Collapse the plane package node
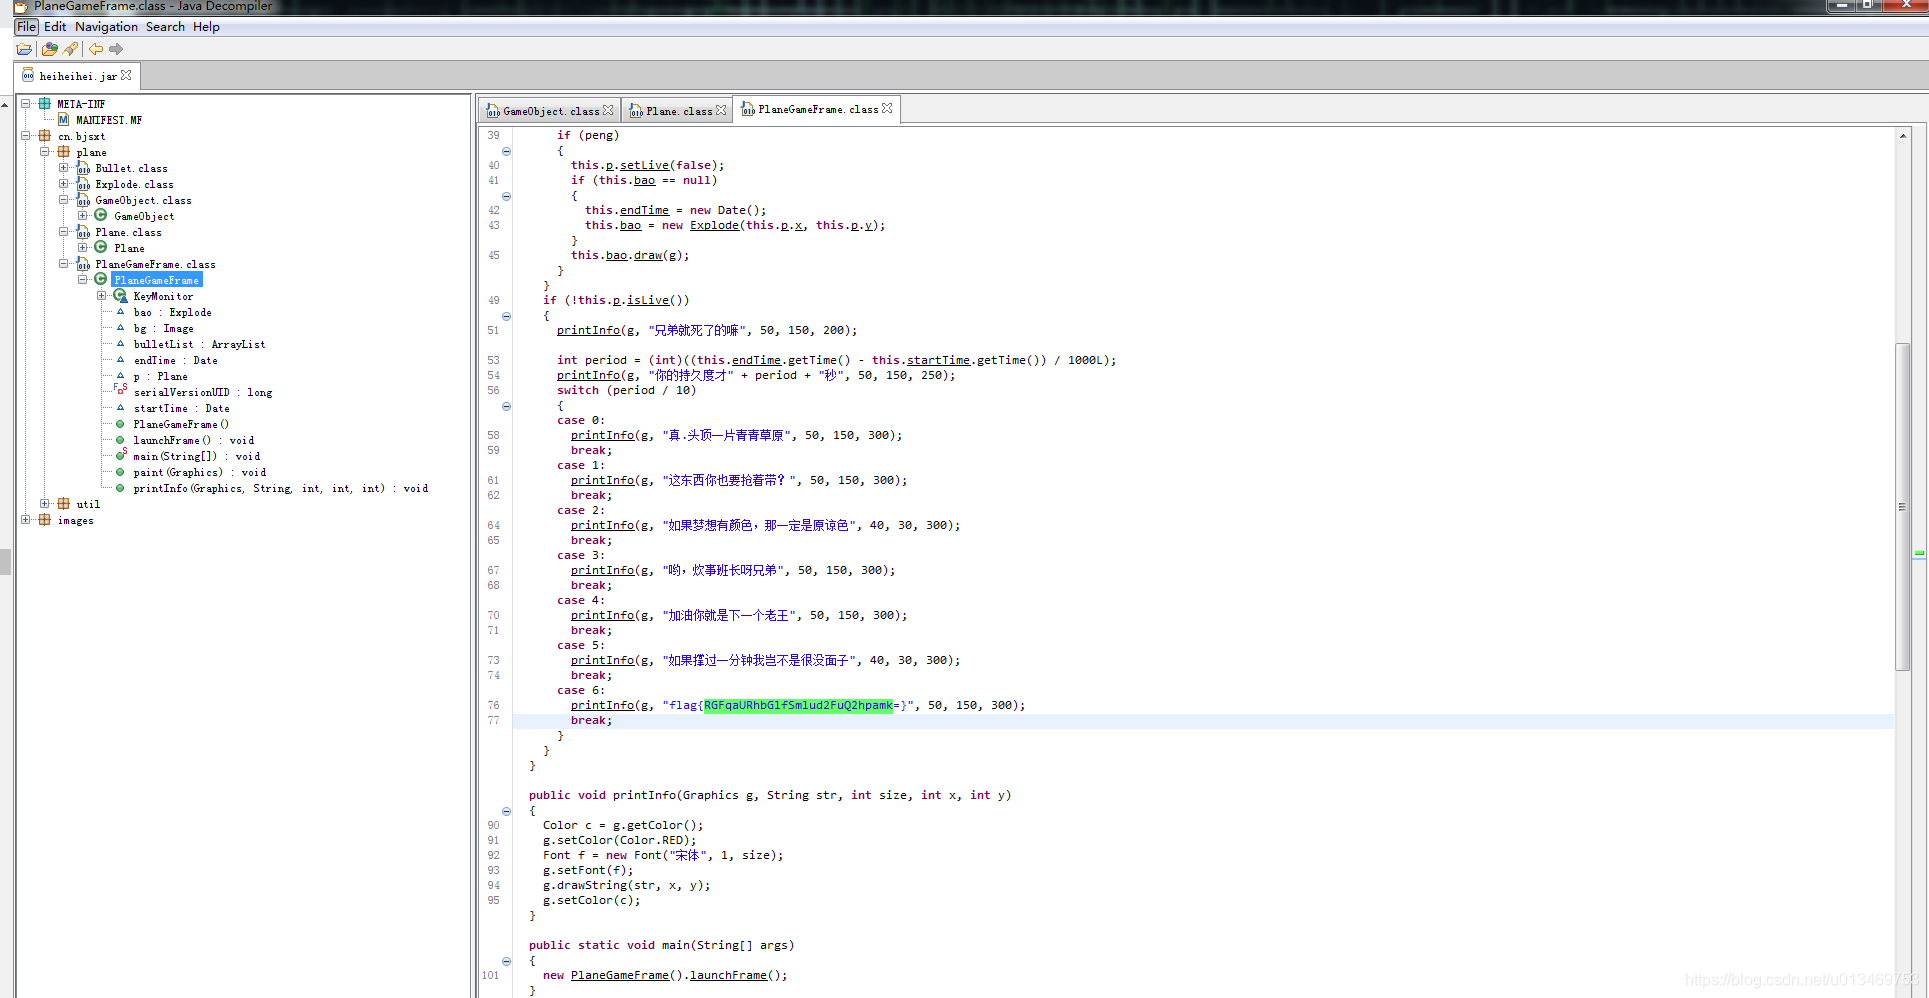The height and width of the screenshot is (998, 1929). pyautogui.click(x=45, y=151)
